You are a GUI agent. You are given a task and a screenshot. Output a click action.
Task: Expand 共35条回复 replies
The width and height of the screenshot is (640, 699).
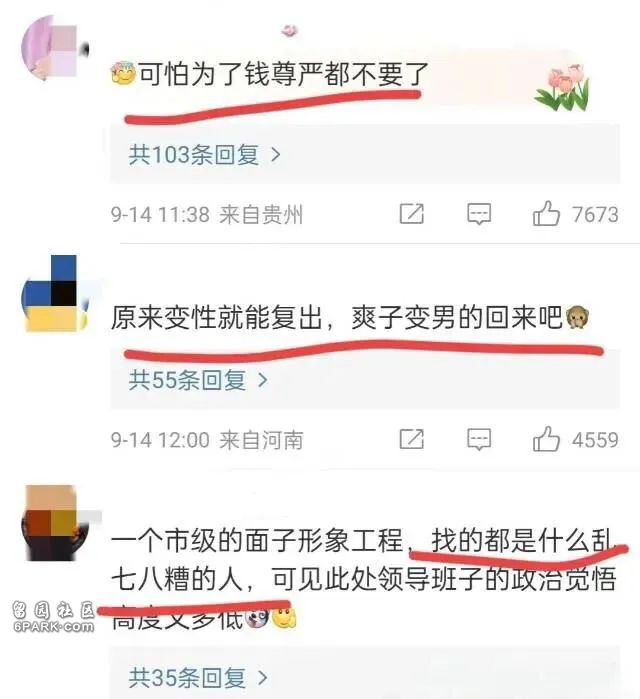click(198, 678)
